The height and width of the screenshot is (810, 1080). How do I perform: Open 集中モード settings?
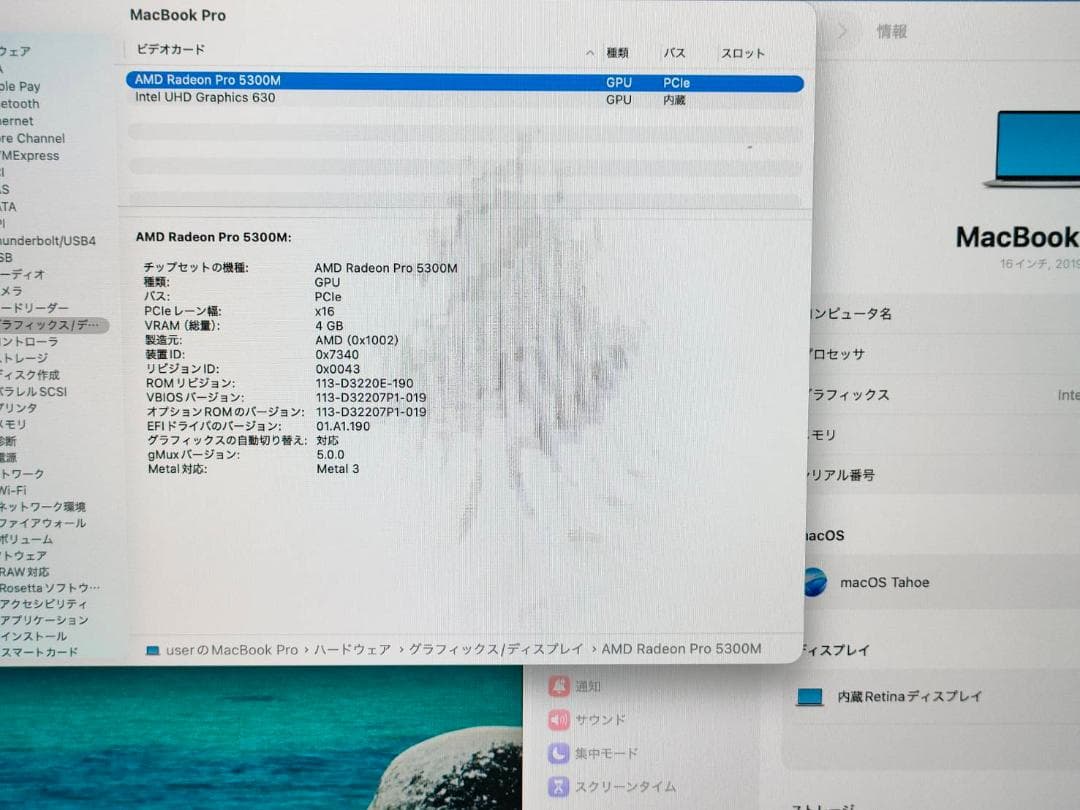click(606, 754)
